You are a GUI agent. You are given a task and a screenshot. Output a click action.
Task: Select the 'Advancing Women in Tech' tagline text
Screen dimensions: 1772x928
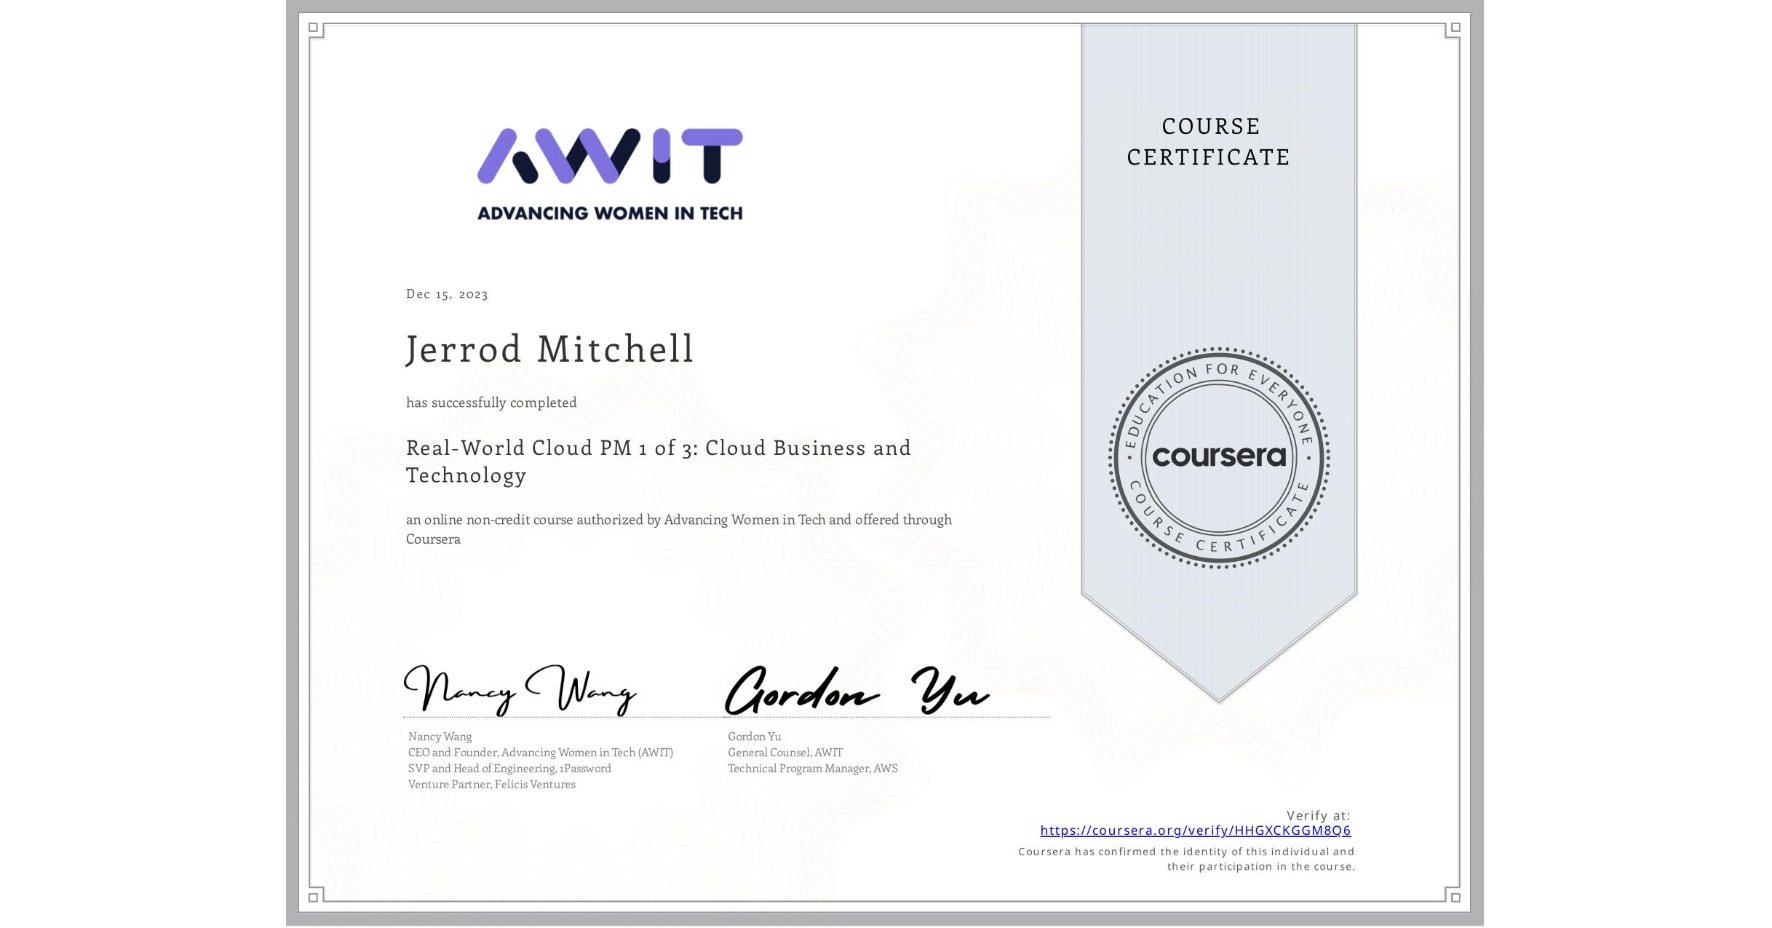click(x=611, y=213)
